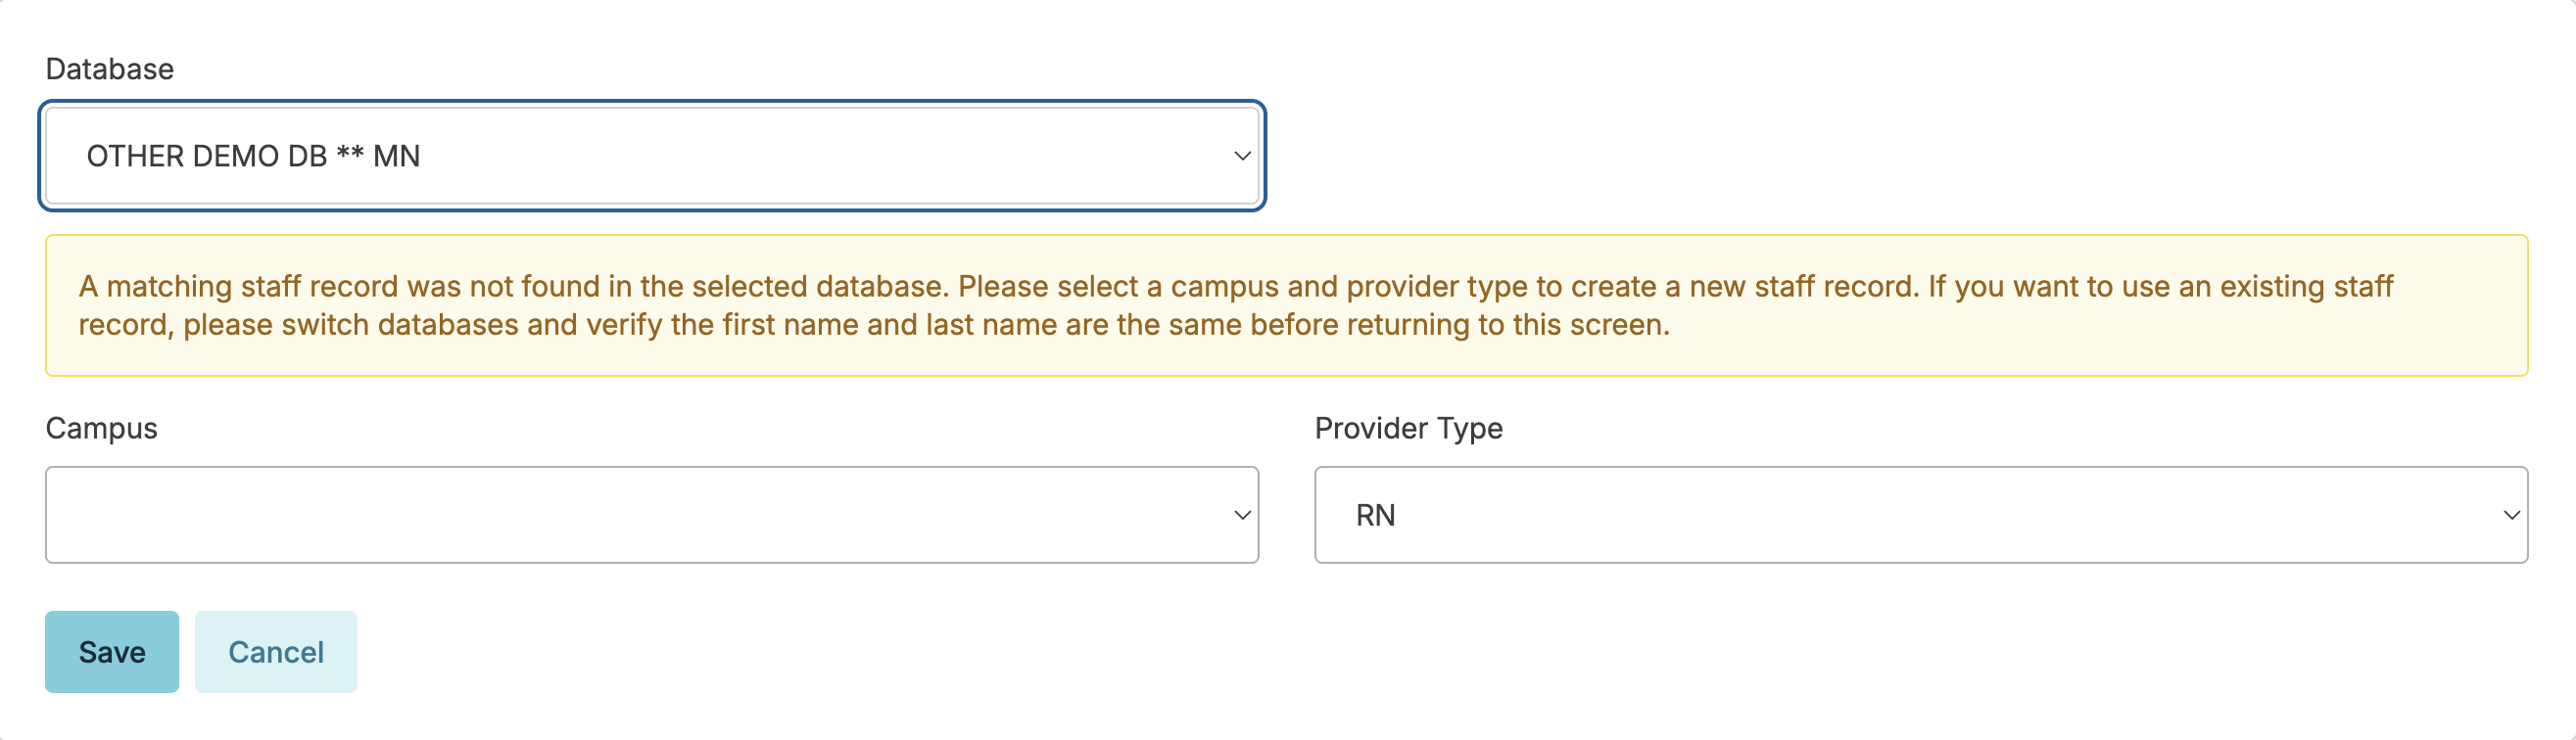The height and width of the screenshot is (740, 2576).
Task: Open the Database dropdown
Action: [650, 156]
